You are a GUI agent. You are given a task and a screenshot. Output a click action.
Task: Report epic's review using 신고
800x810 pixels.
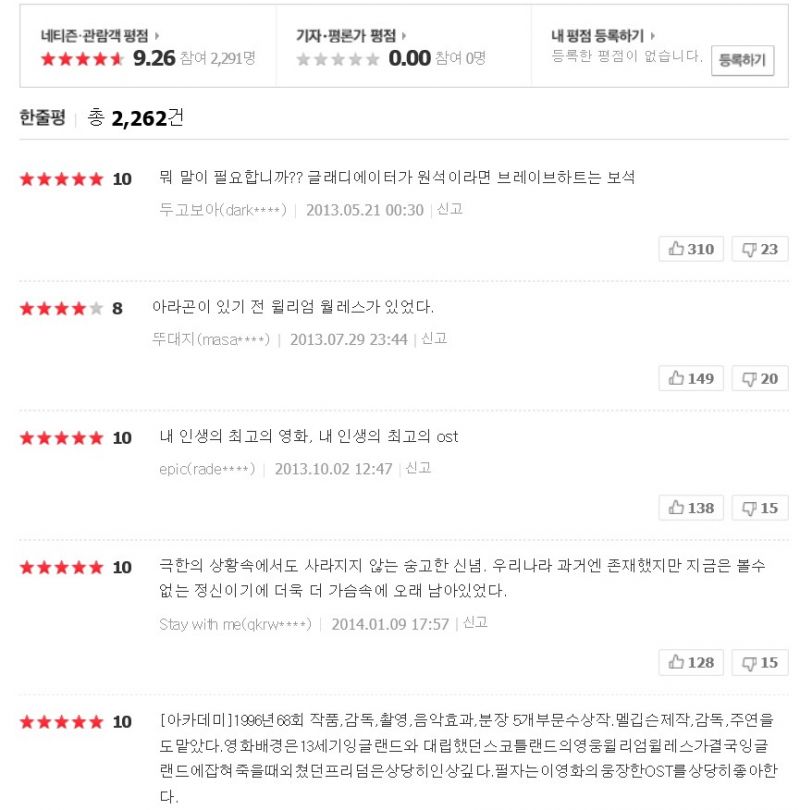(x=417, y=468)
